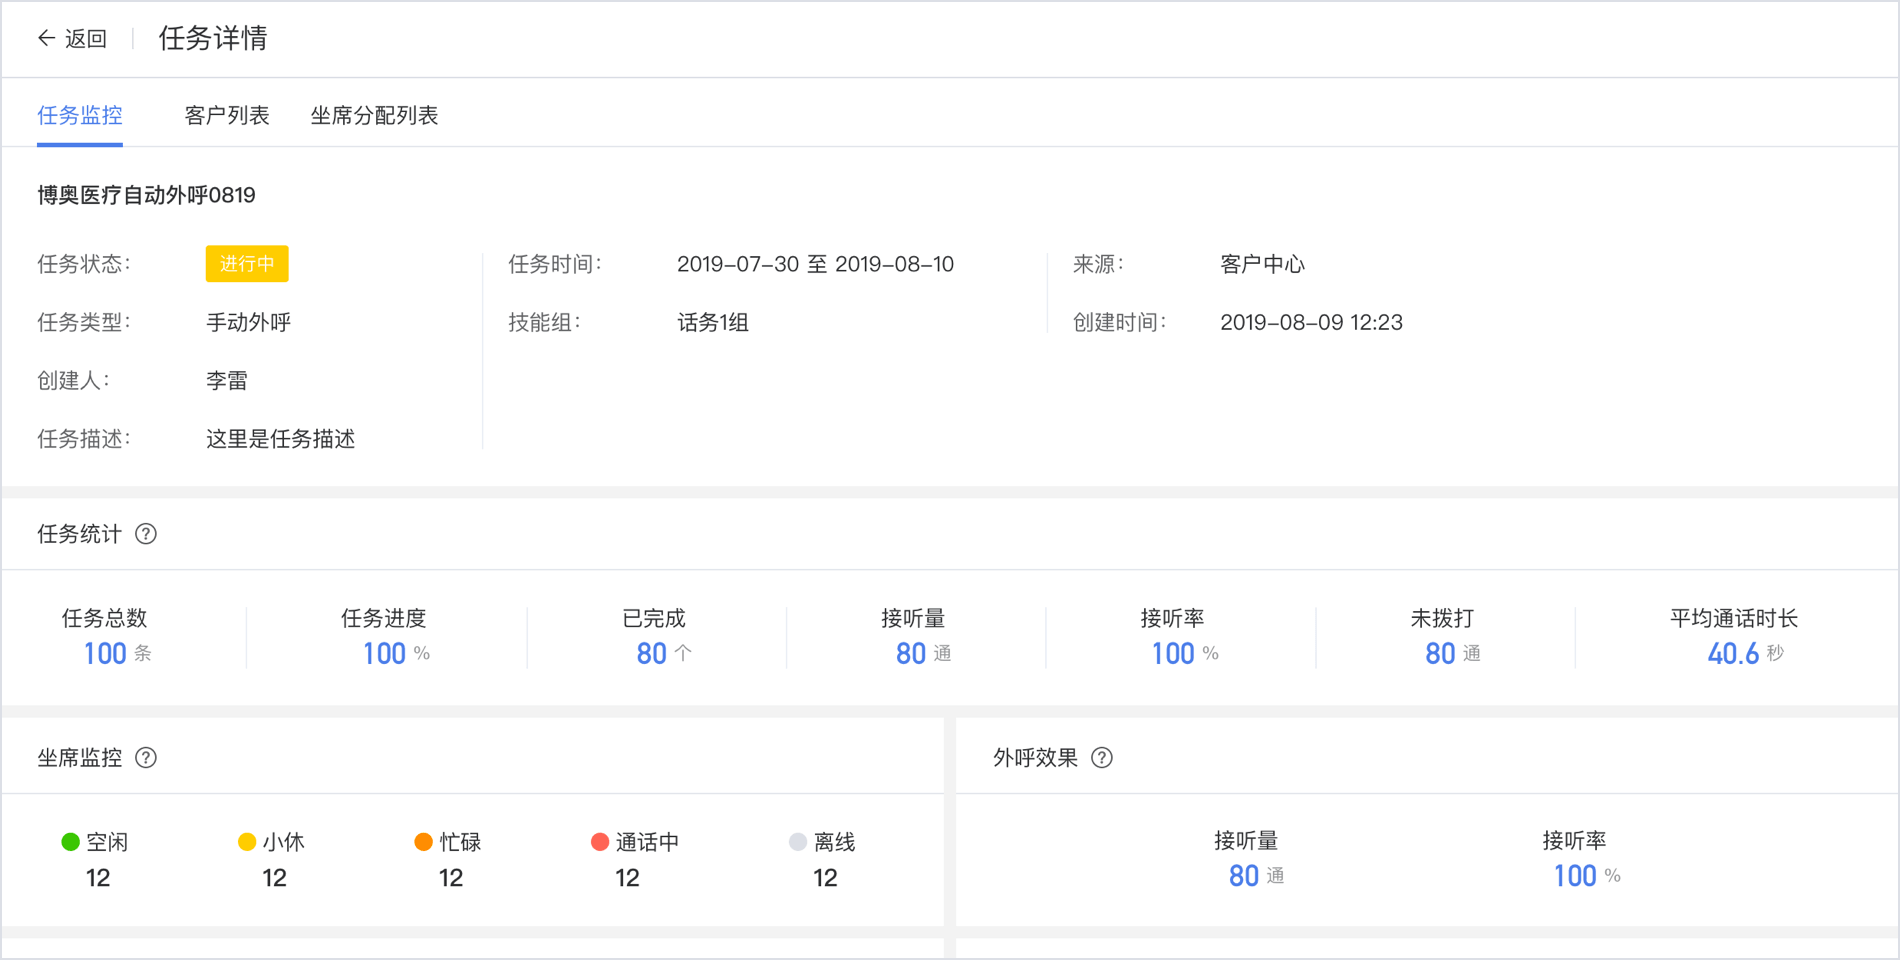Click the 进行中 status badge
This screenshot has width=1900, height=960.
click(x=247, y=264)
